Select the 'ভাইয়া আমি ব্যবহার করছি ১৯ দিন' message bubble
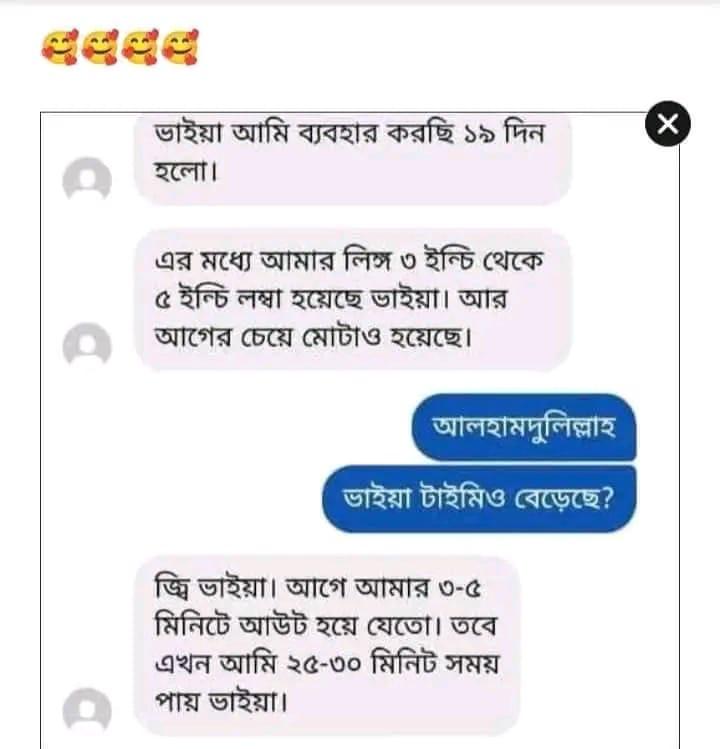The height and width of the screenshot is (749, 720). point(353,160)
